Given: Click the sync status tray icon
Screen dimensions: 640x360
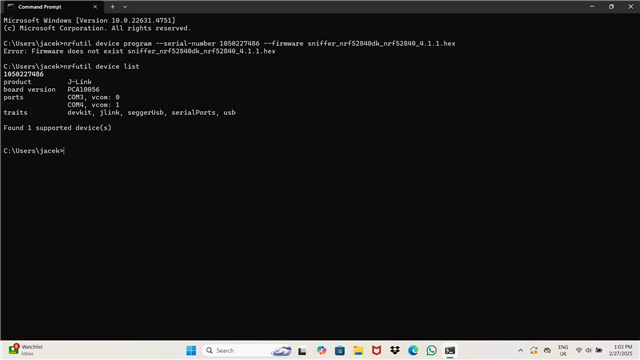Looking at the screenshot, I should [x=534, y=350].
